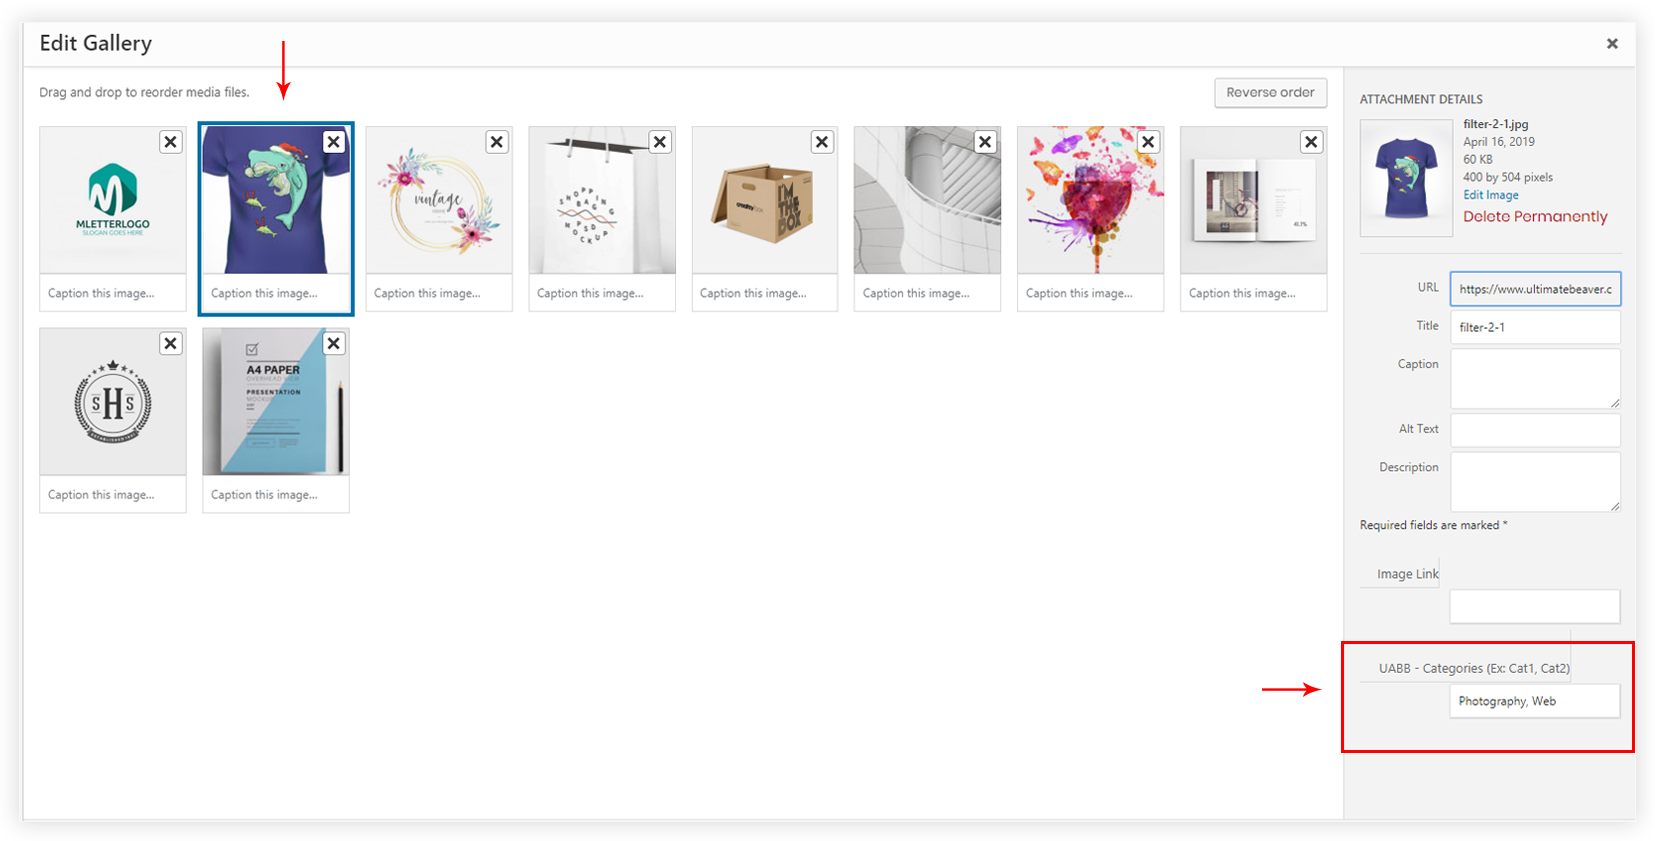Edit the UABB Categories field

pos(1535,701)
